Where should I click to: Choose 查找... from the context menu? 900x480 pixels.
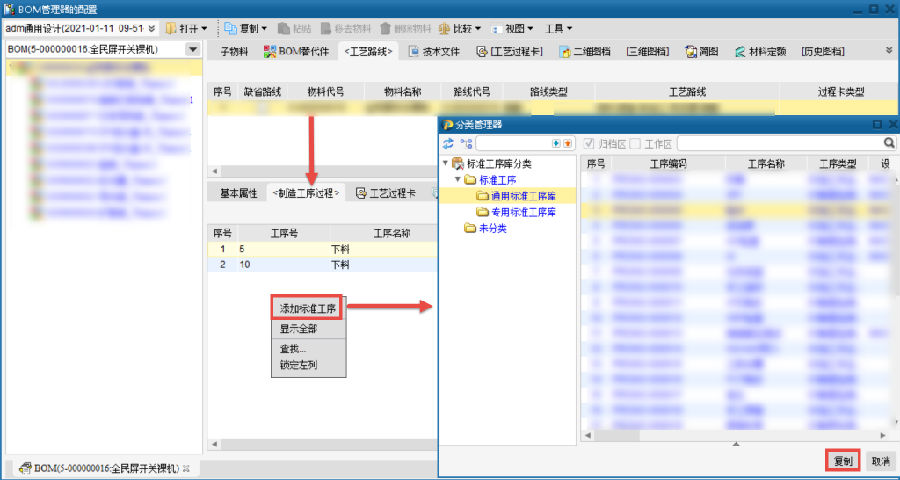point(293,349)
